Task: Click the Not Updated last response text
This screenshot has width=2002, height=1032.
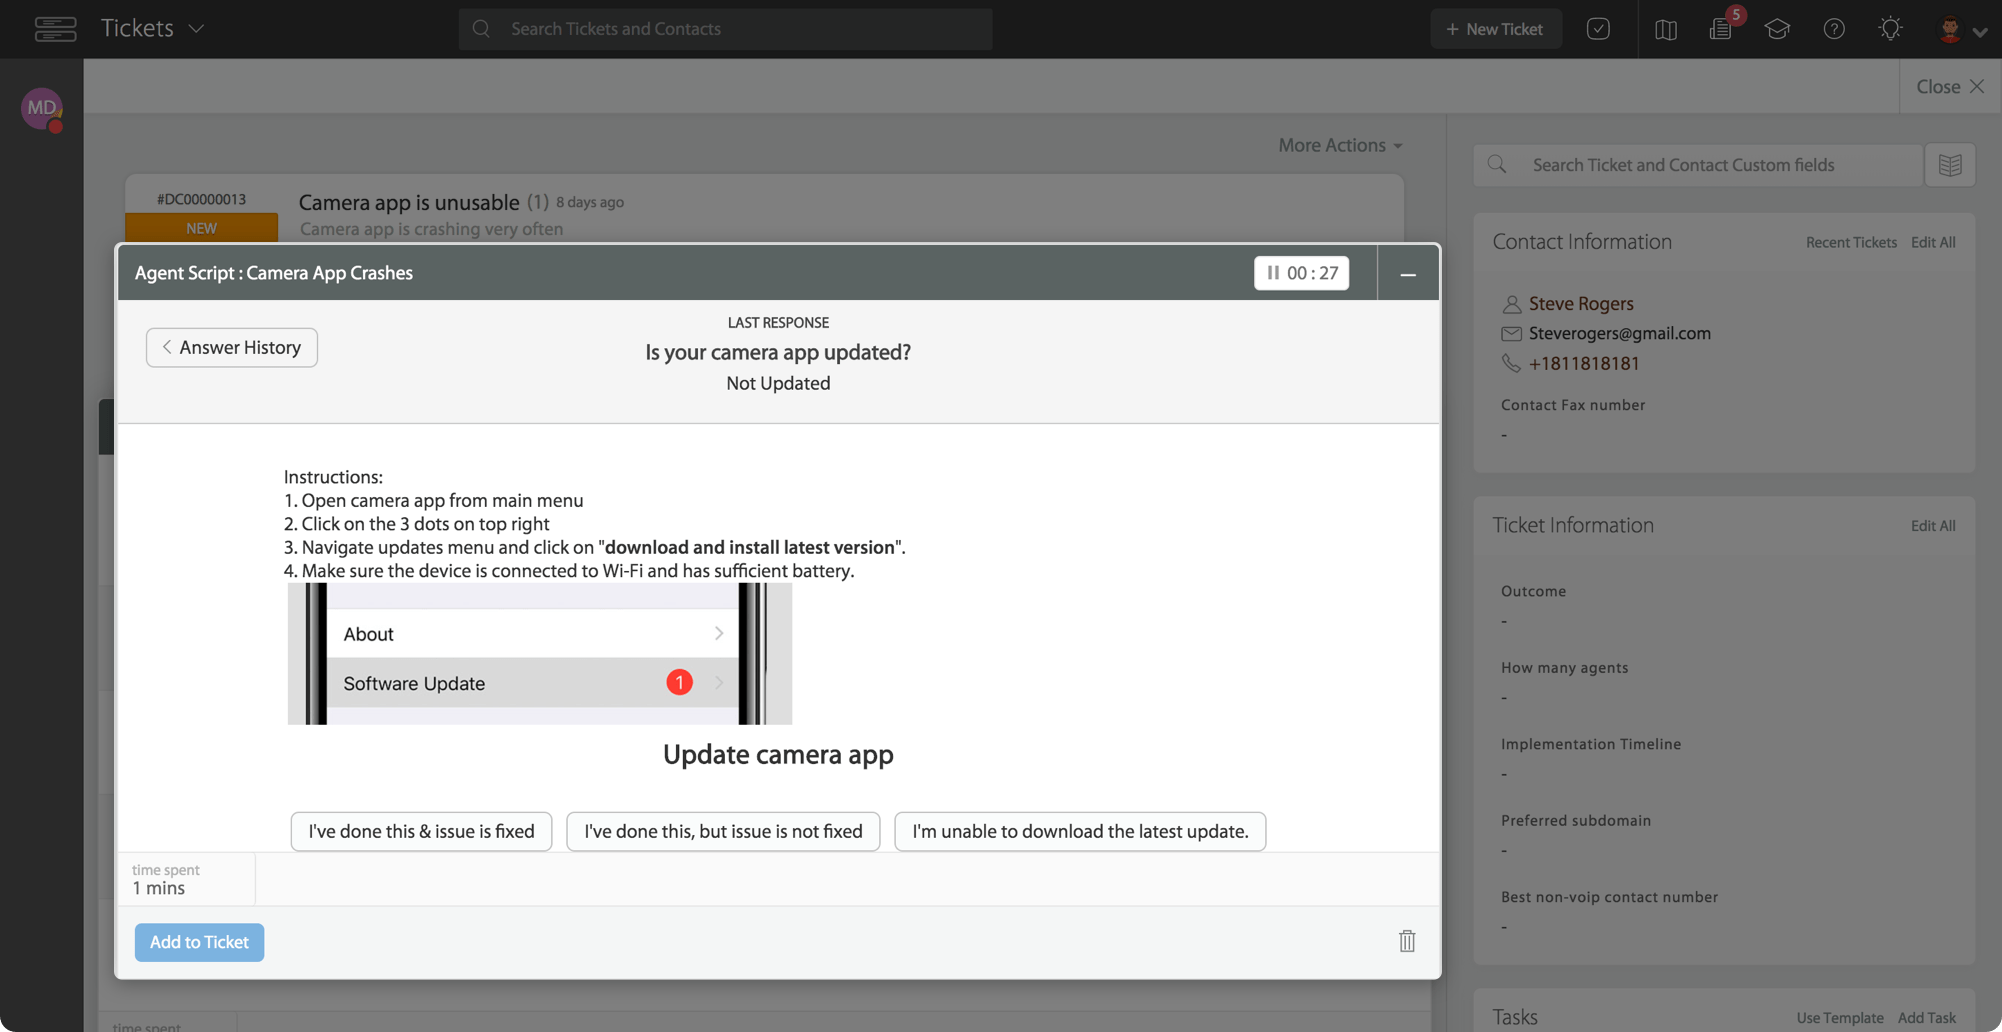Action: pos(778,383)
